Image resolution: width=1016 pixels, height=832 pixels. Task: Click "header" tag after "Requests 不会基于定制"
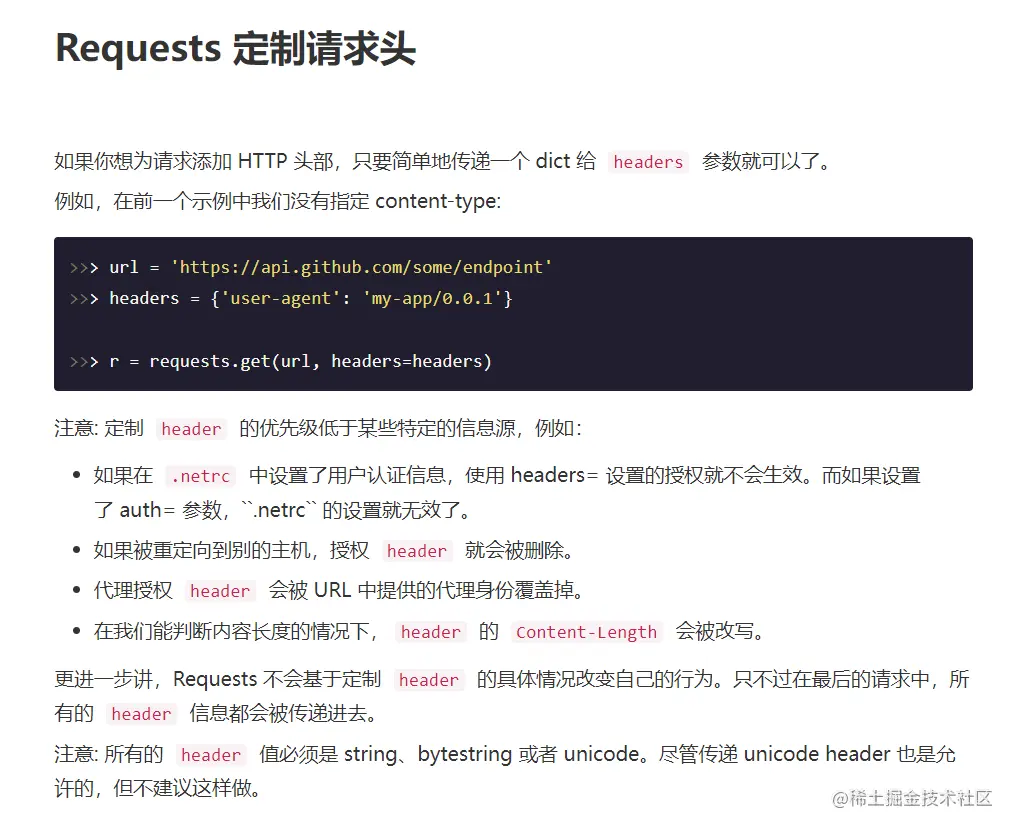[x=428, y=680]
